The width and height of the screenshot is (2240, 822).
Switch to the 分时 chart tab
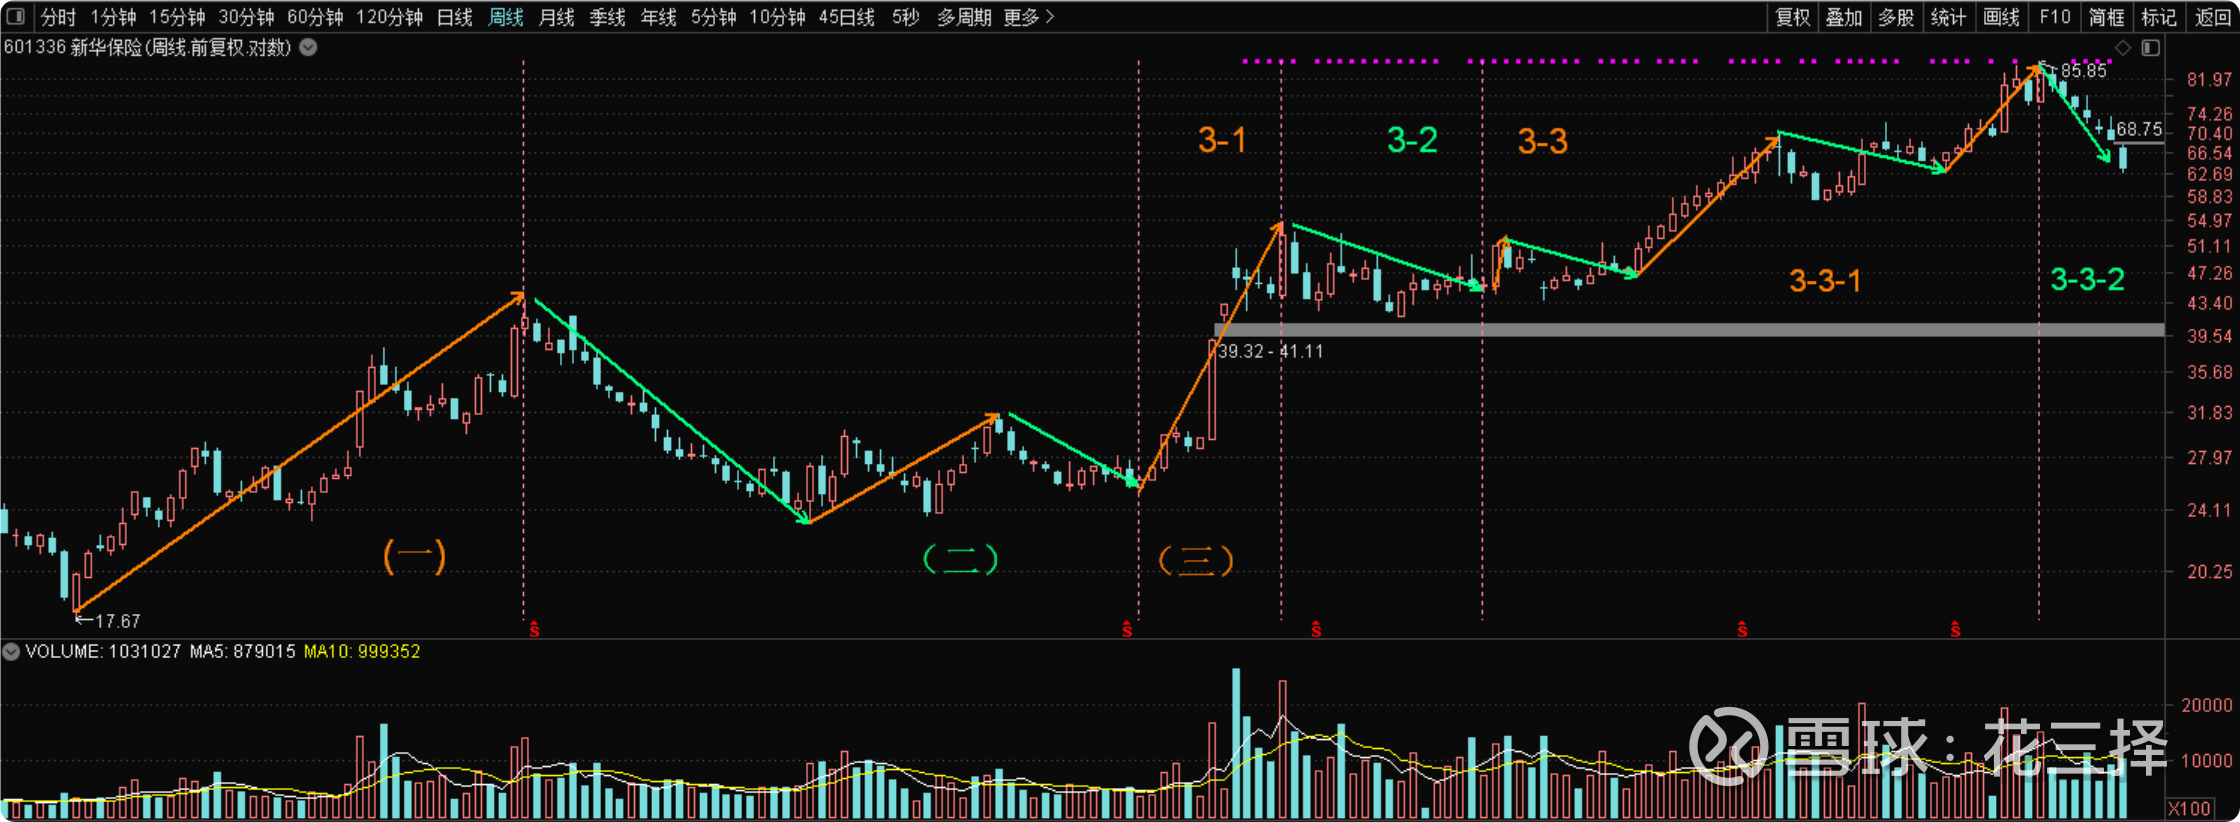coord(58,17)
